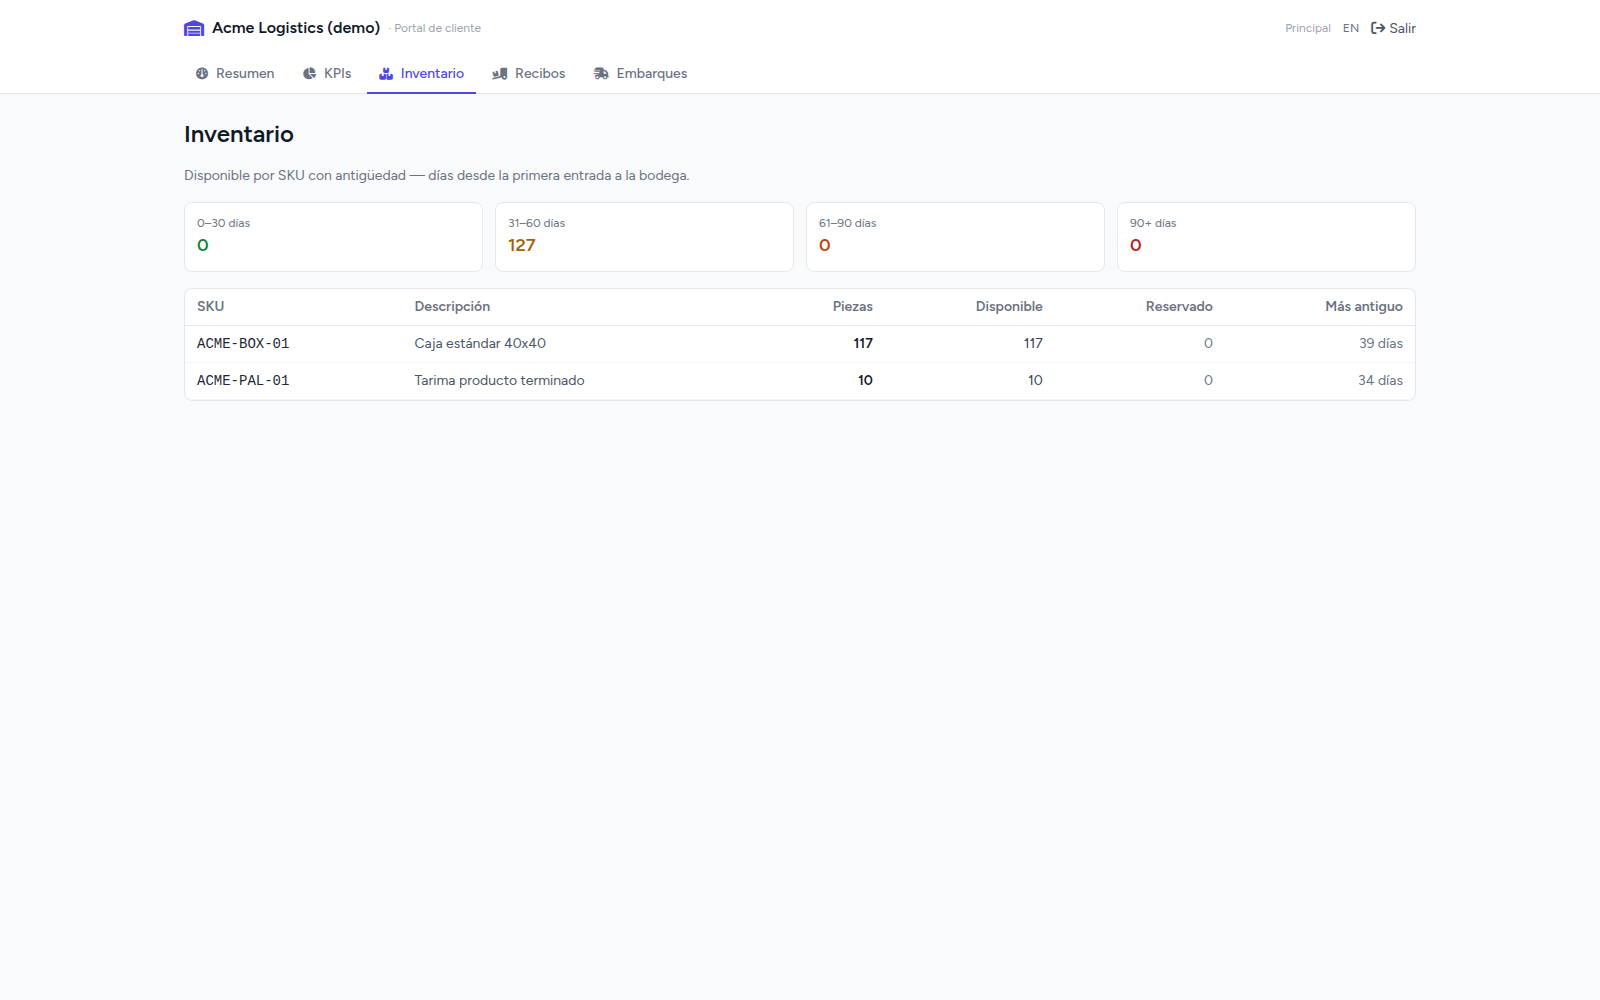This screenshot has height=1000, width=1600.
Task: Click the Disponible column header
Action: click(x=1009, y=307)
